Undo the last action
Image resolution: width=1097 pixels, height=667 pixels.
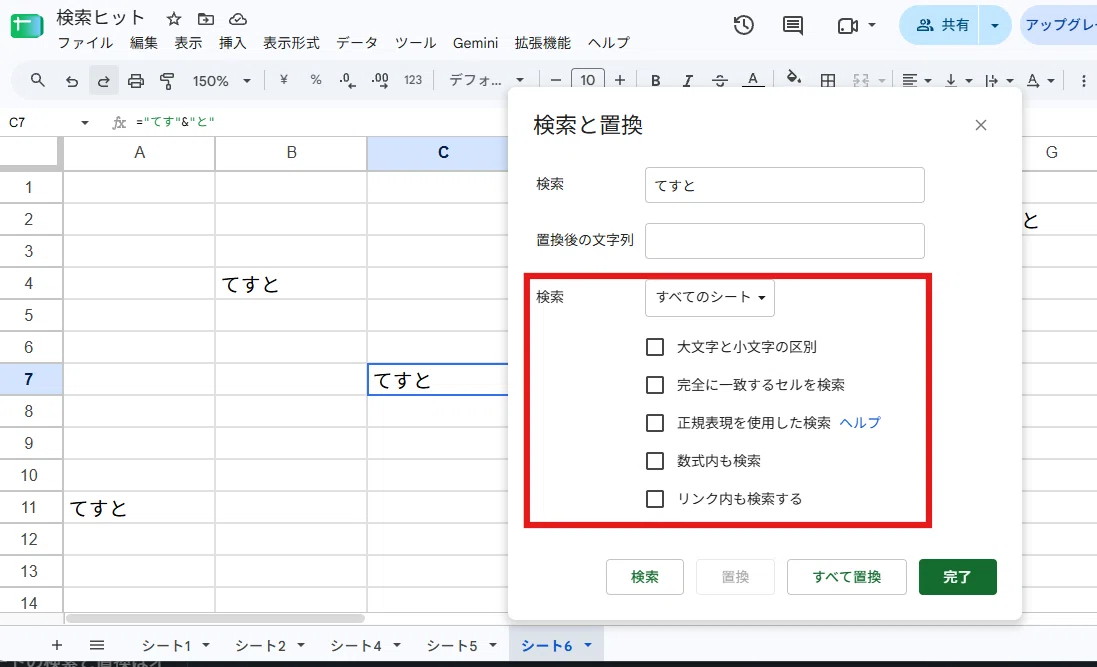click(x=71, y=81)
